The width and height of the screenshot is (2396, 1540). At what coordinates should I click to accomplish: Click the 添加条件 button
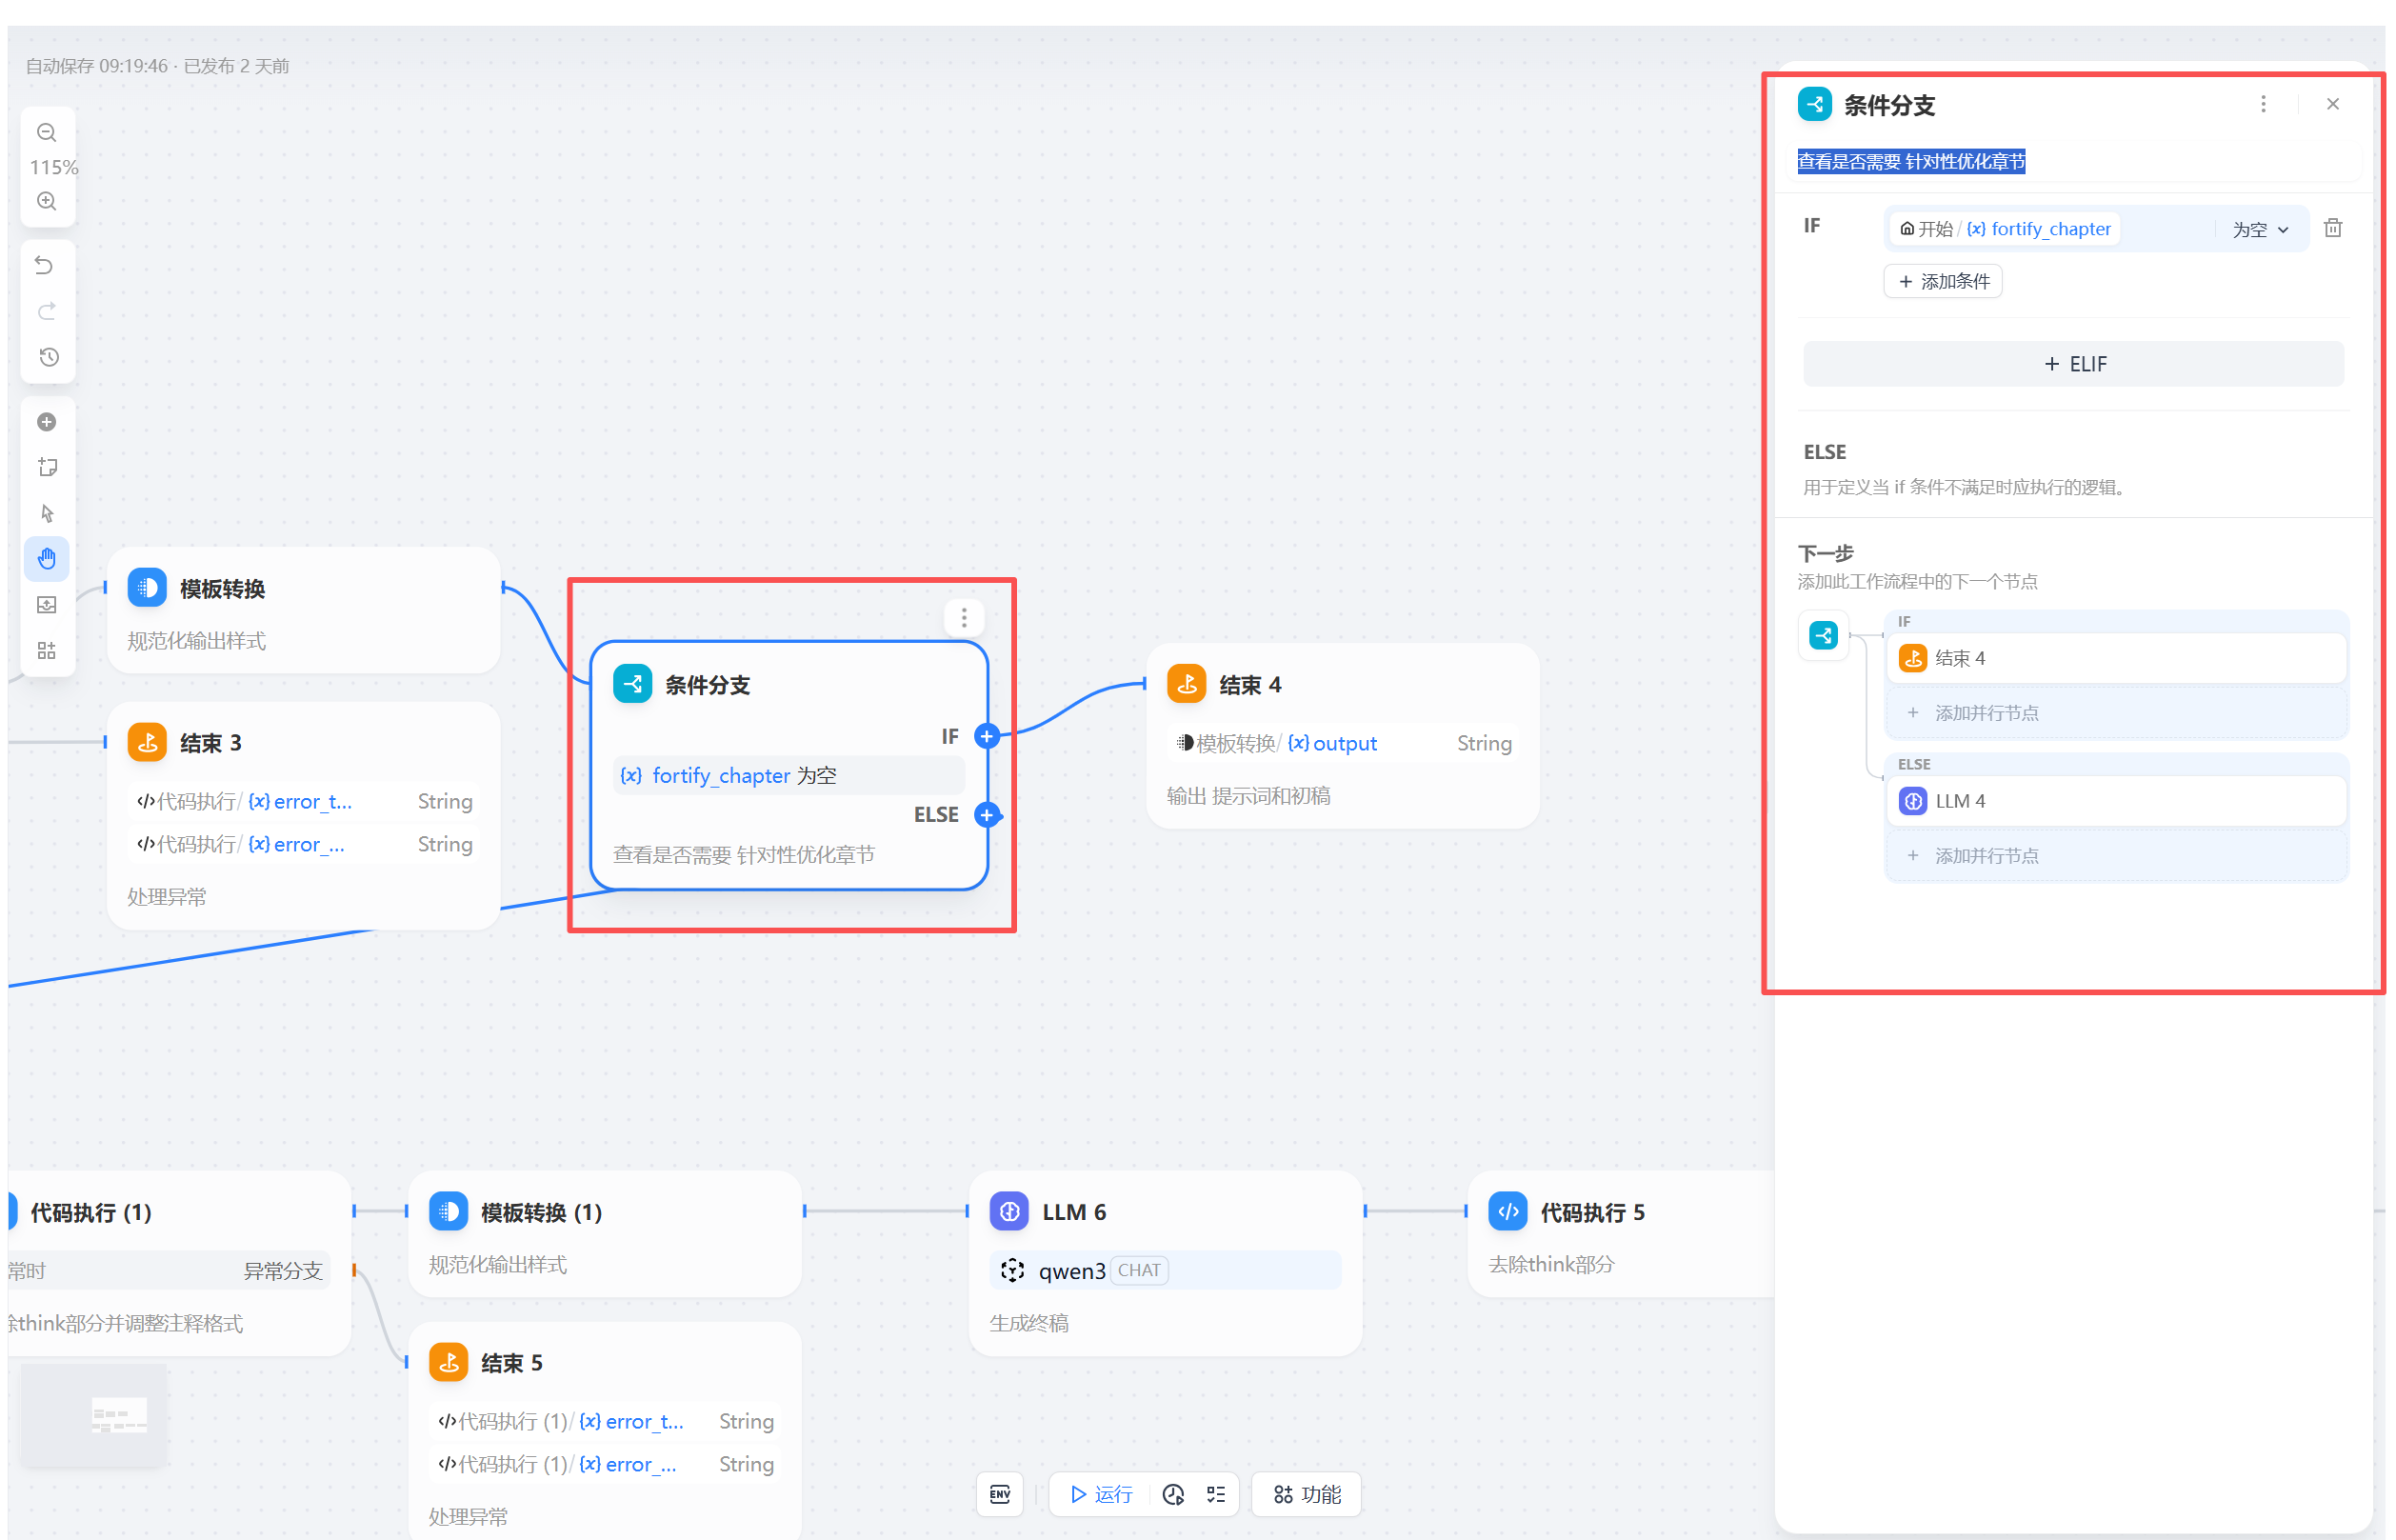[1943, 282]
